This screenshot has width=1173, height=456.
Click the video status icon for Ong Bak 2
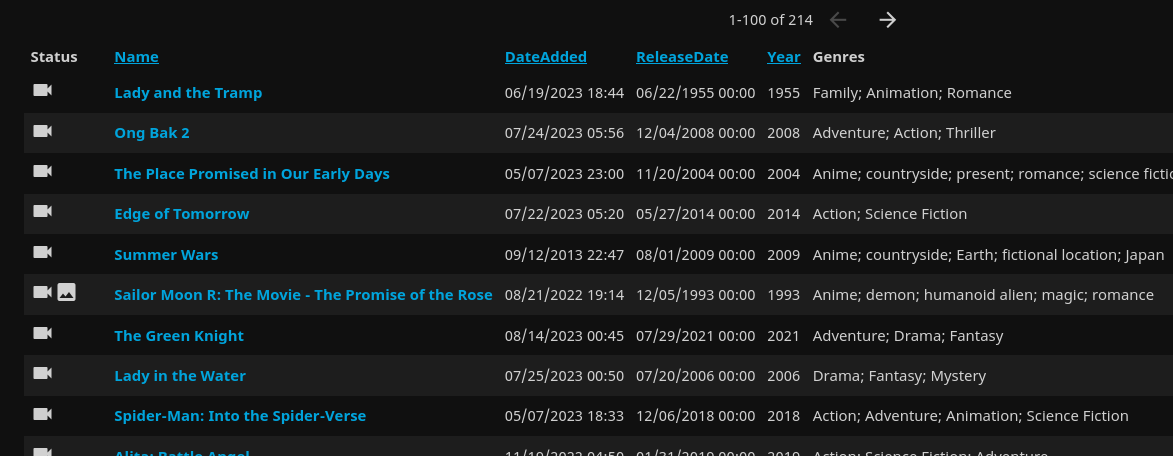click(x=42, y=131)
